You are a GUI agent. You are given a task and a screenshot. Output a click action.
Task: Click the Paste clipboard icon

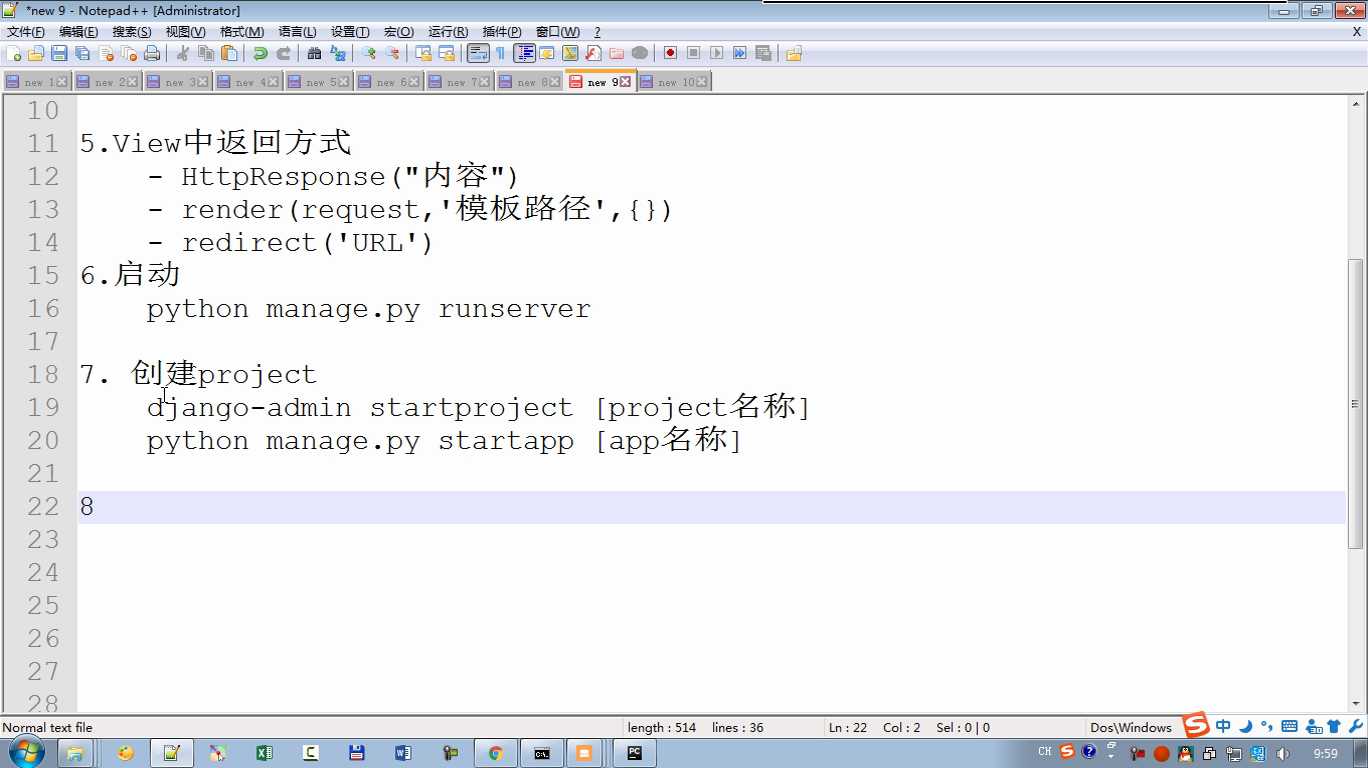[229, 53]
